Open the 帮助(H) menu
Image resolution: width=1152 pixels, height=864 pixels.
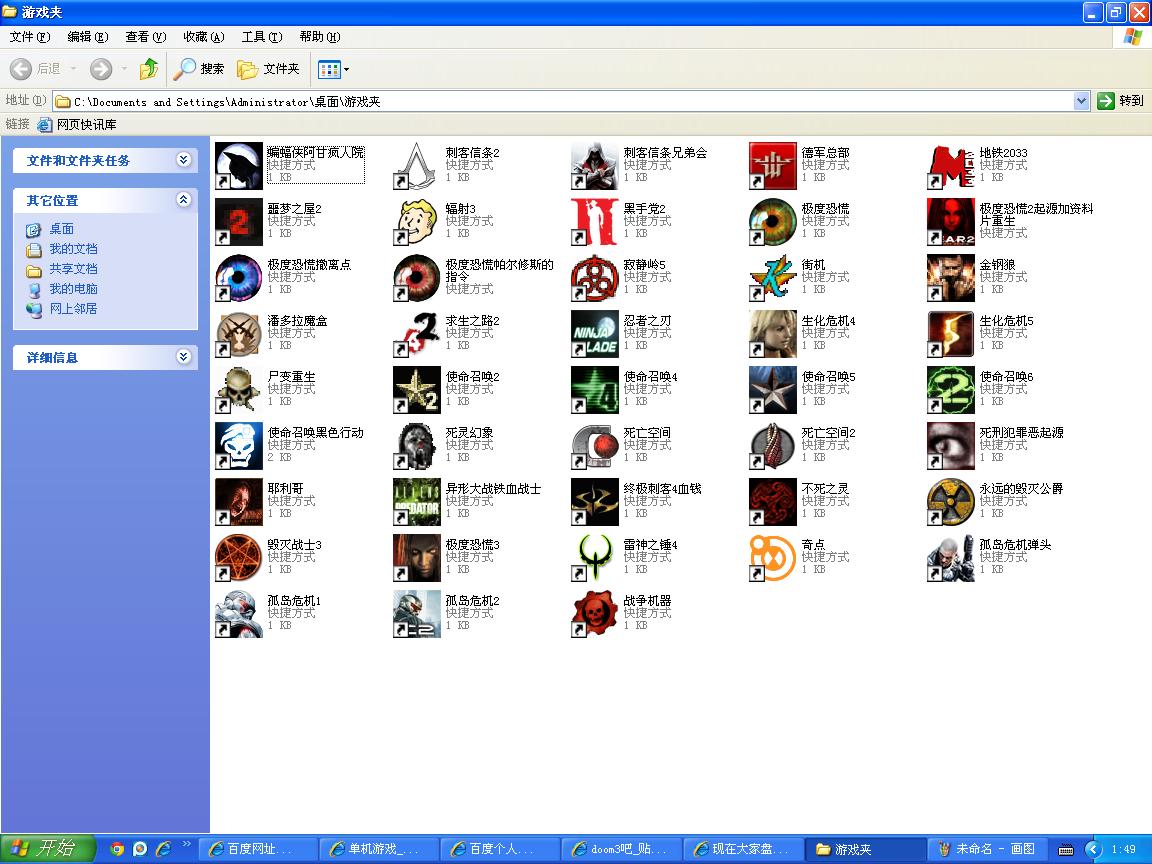[320, 37]
